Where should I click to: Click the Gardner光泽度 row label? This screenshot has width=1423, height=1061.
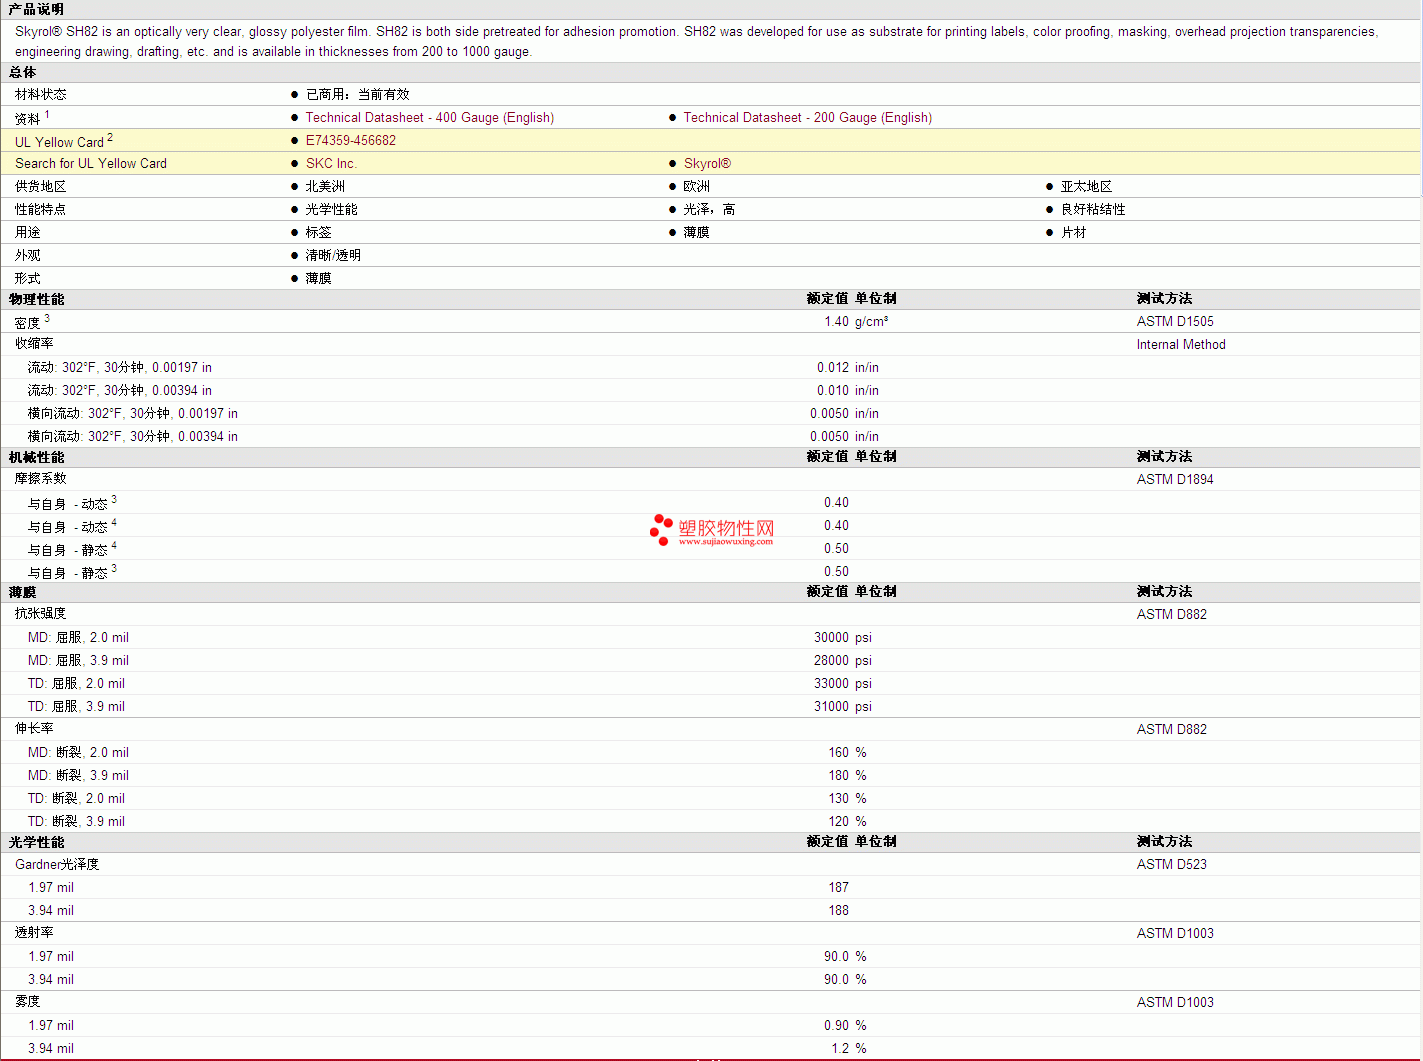tap(57, 864)
